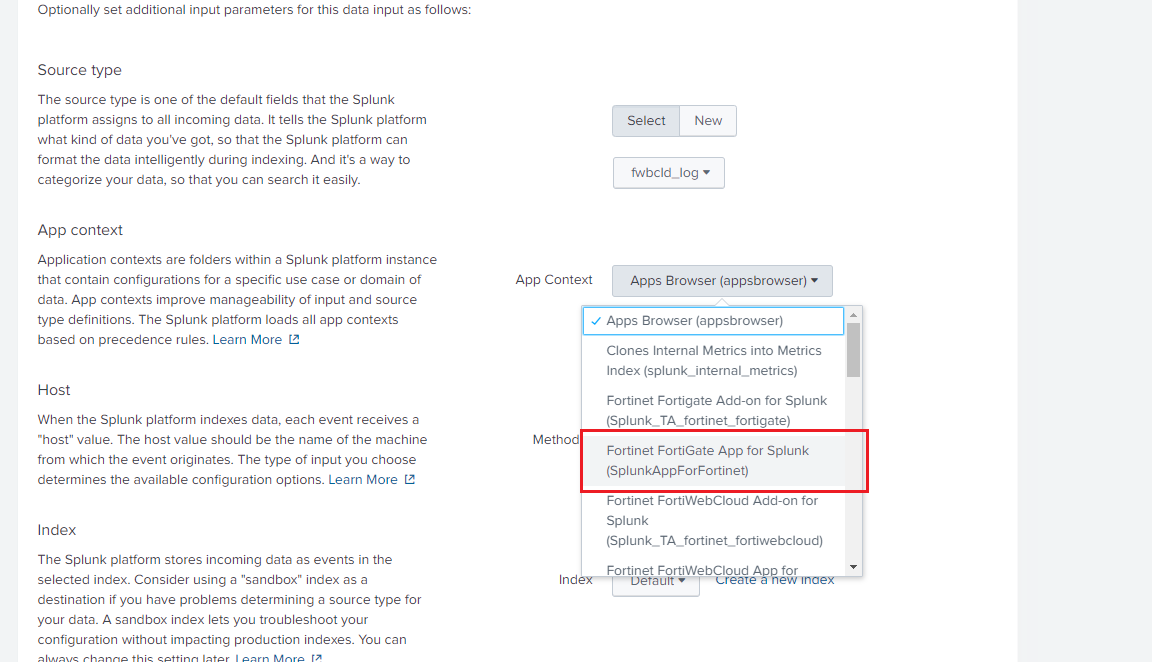1152x662 pixels.
Task: Click Create a new index
Action: coord(774,579)
